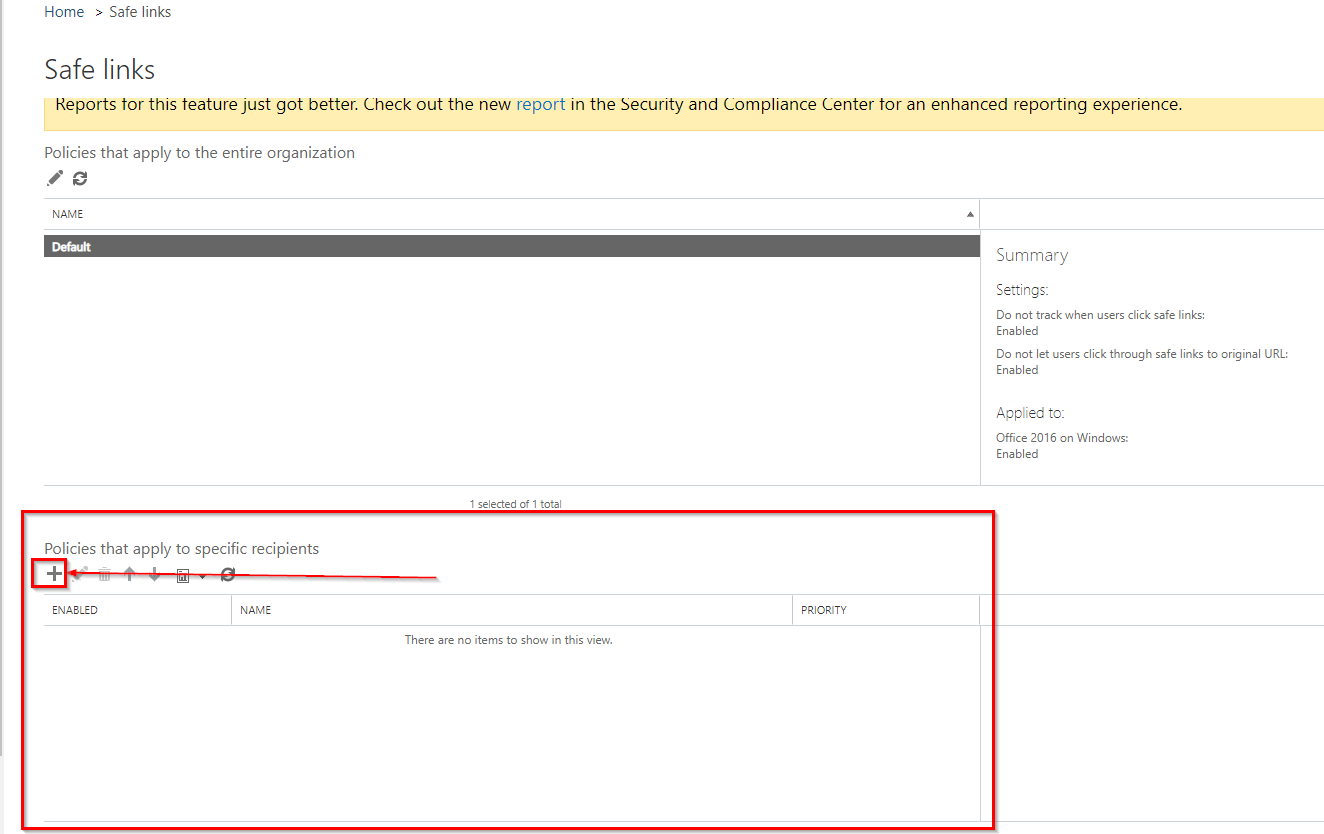Refresh the recipient policies list
1324x834 pixels.
(x=228, y=574)
